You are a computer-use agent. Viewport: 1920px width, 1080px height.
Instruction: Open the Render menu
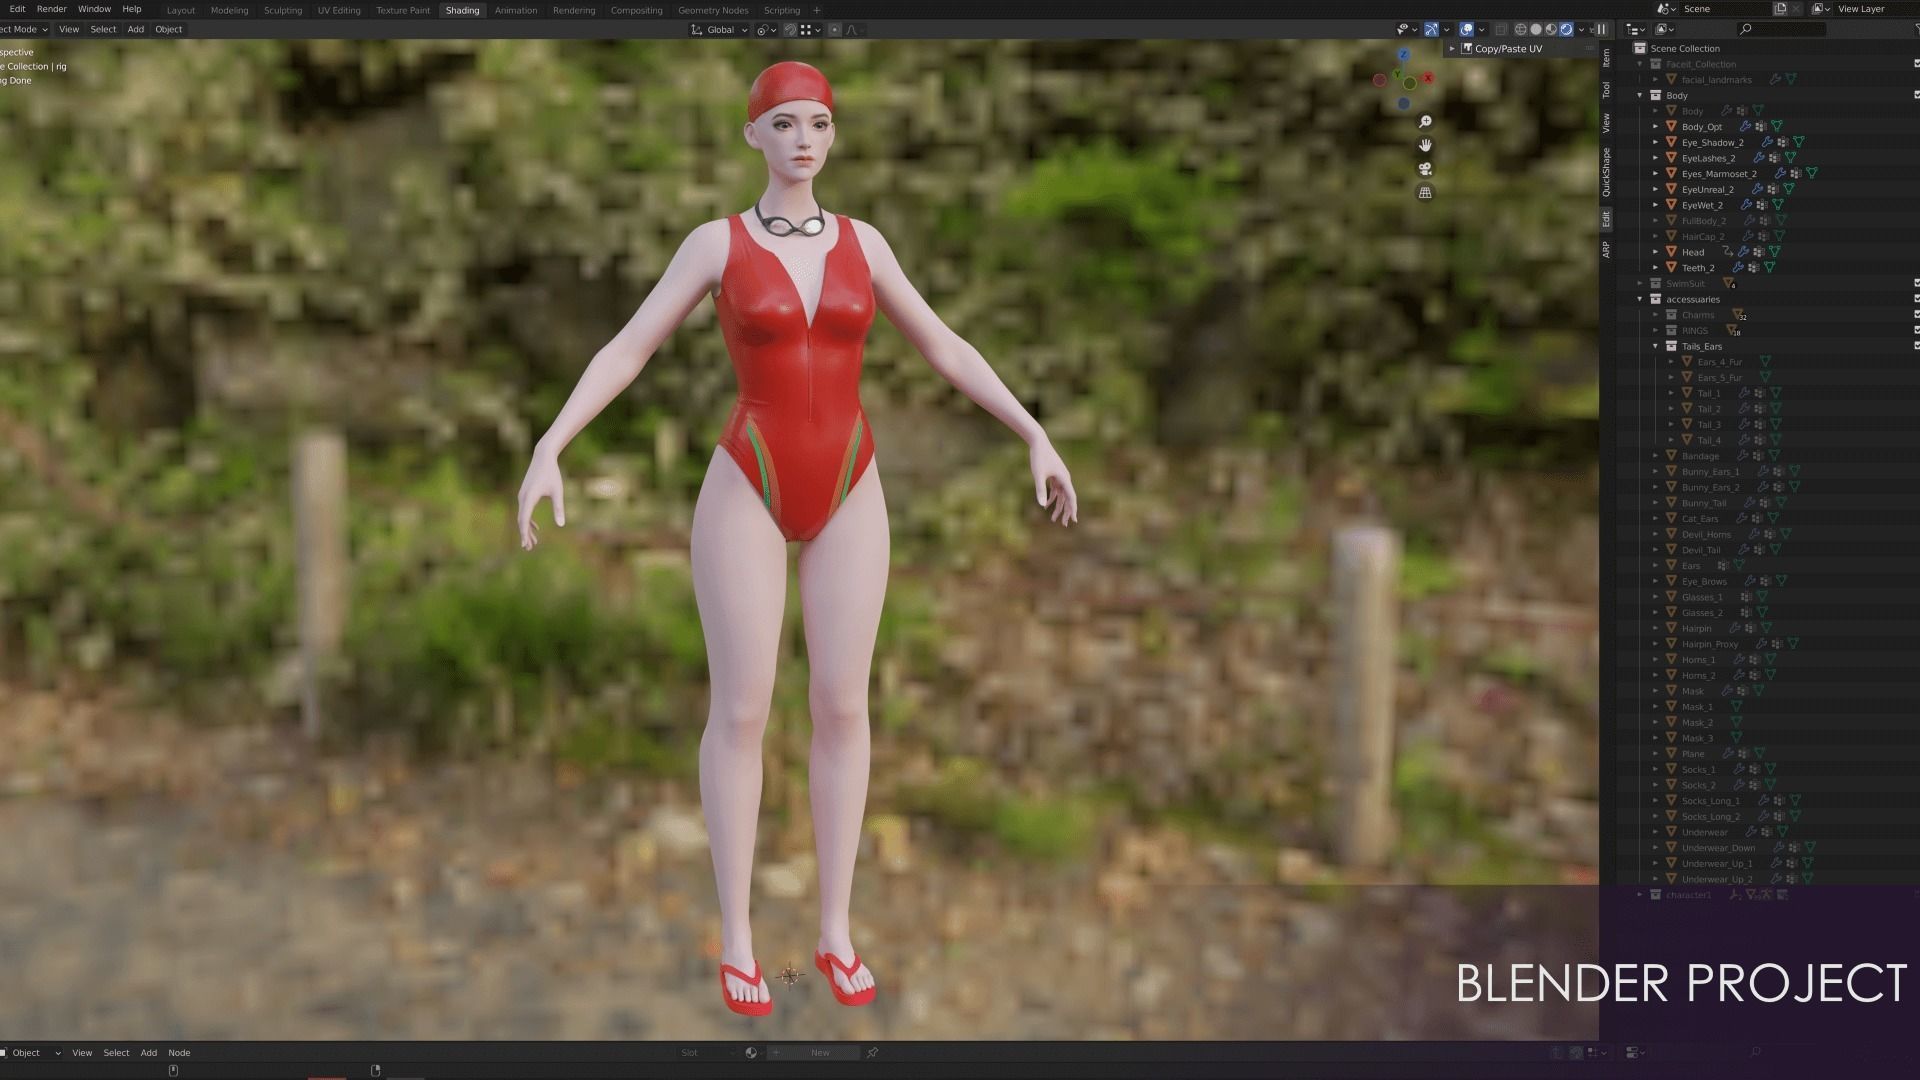tap(51, 9)
